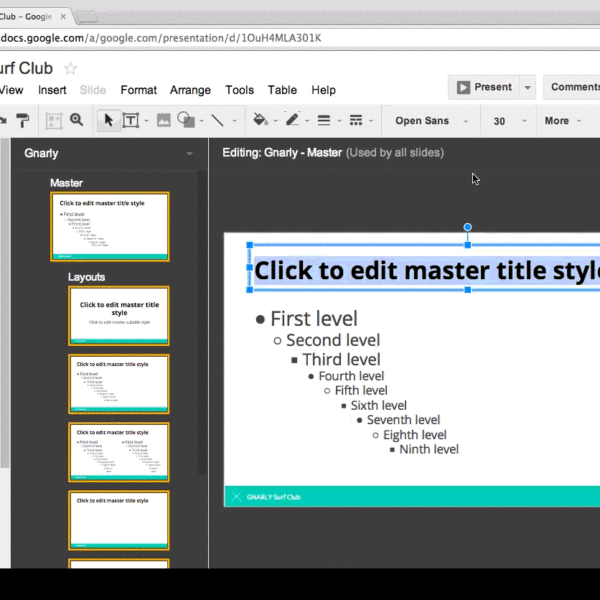Select the line tool
Screen dimensions: 600x600
coord(217,120)
